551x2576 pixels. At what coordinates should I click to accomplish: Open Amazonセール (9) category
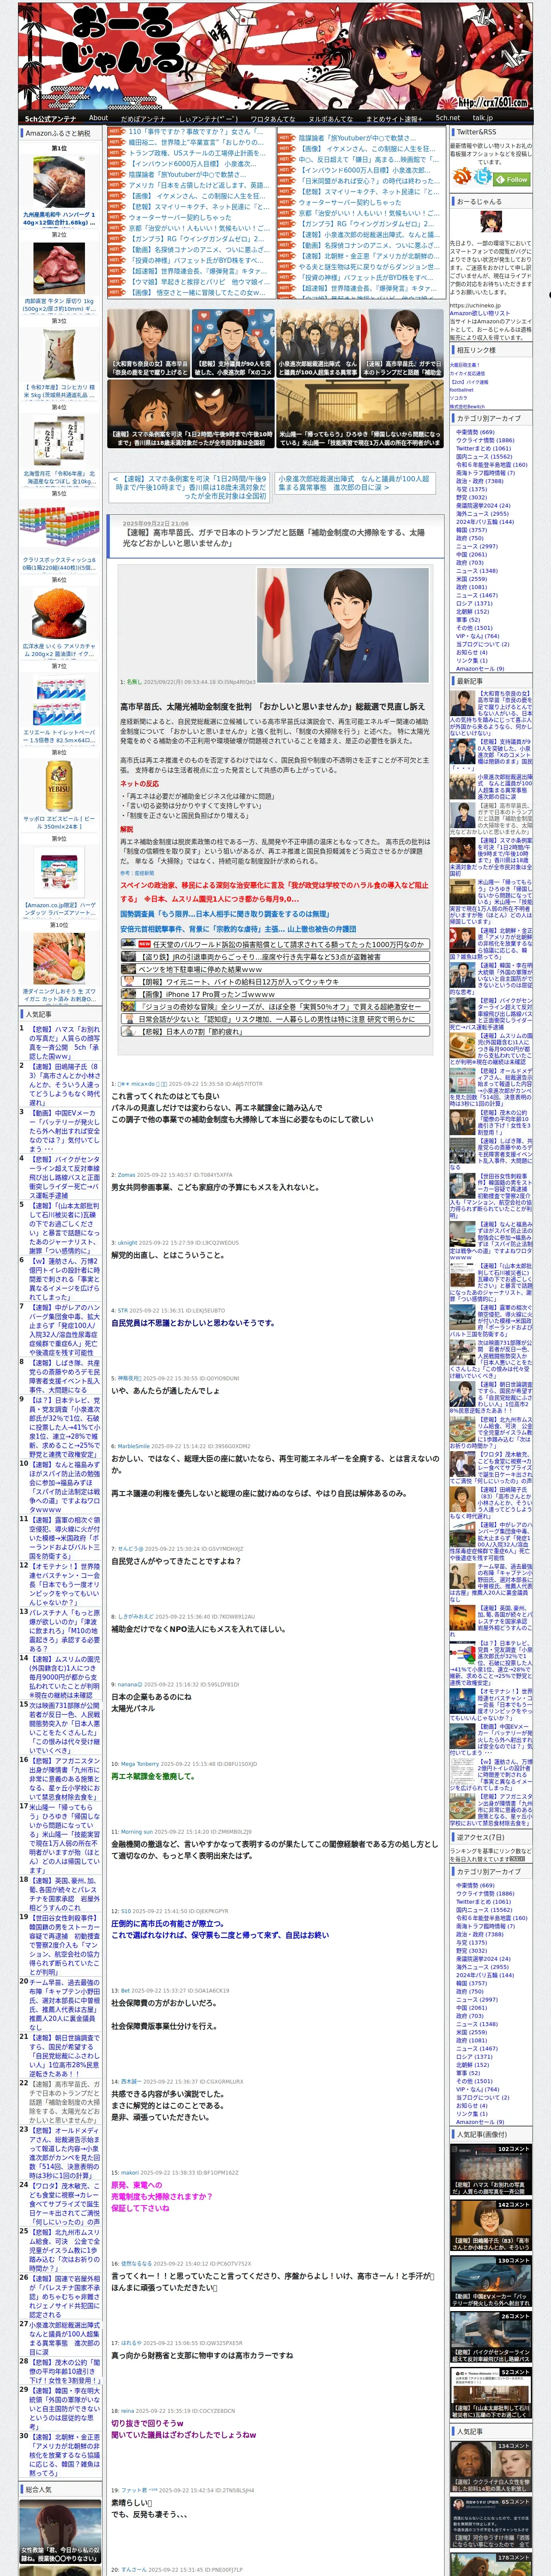(x=480, y=668)
